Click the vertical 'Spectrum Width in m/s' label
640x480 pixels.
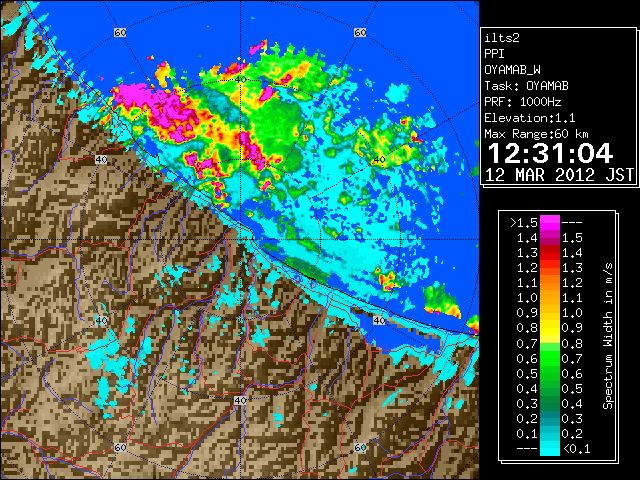608,336
